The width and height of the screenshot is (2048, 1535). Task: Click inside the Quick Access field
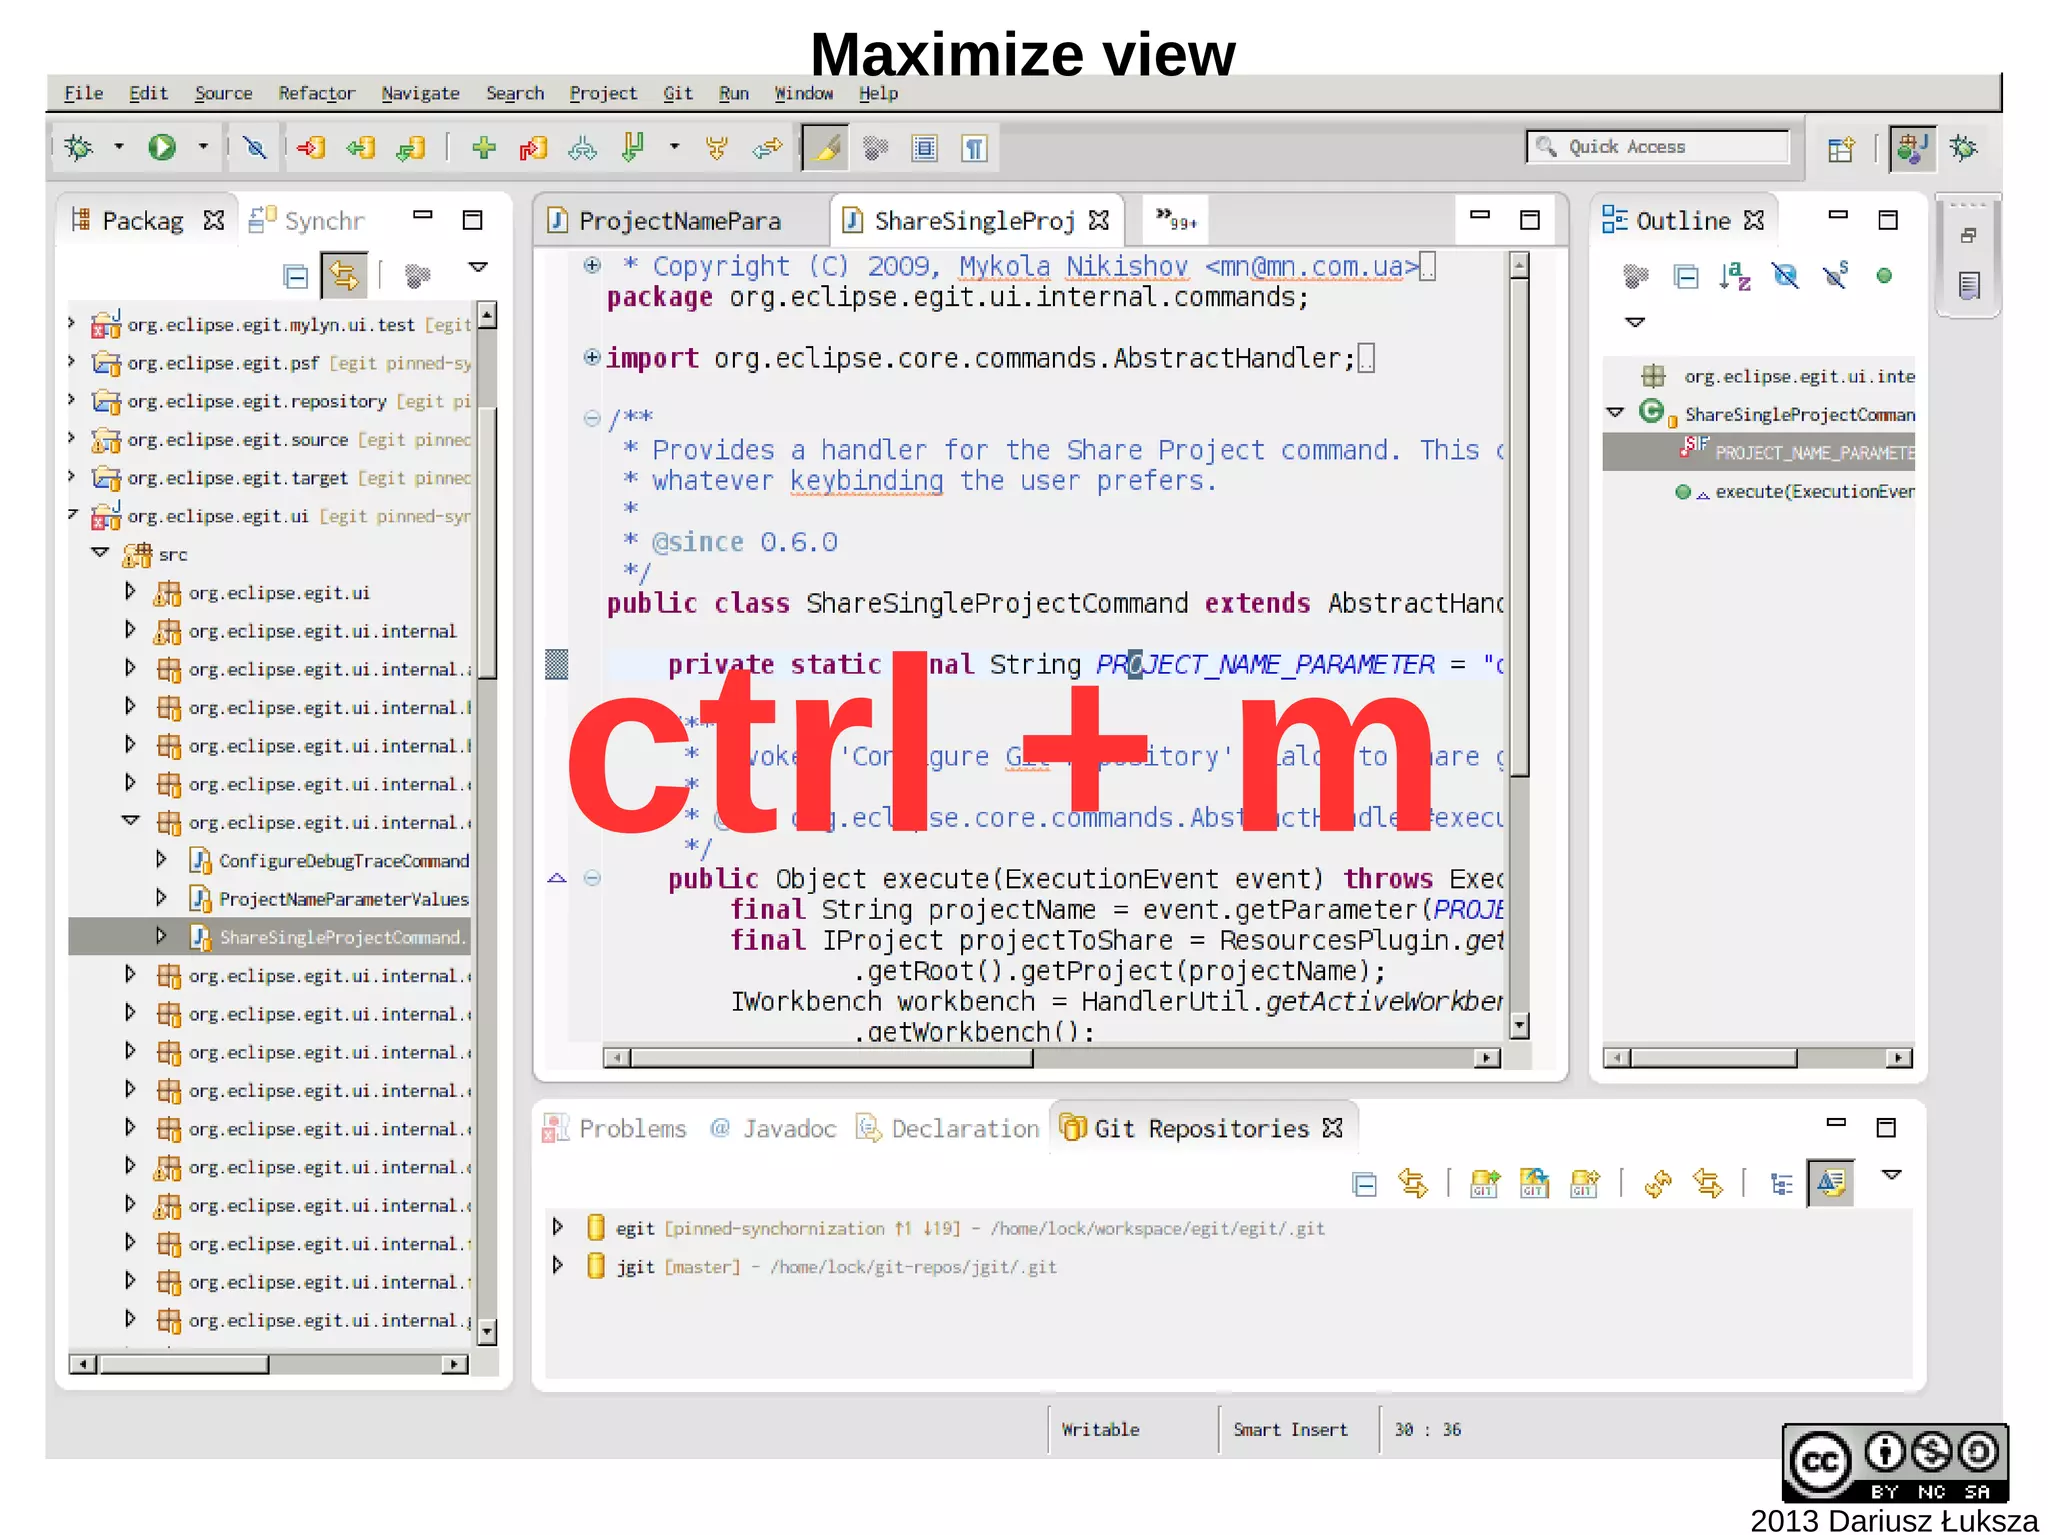(x=1659, y=147)
